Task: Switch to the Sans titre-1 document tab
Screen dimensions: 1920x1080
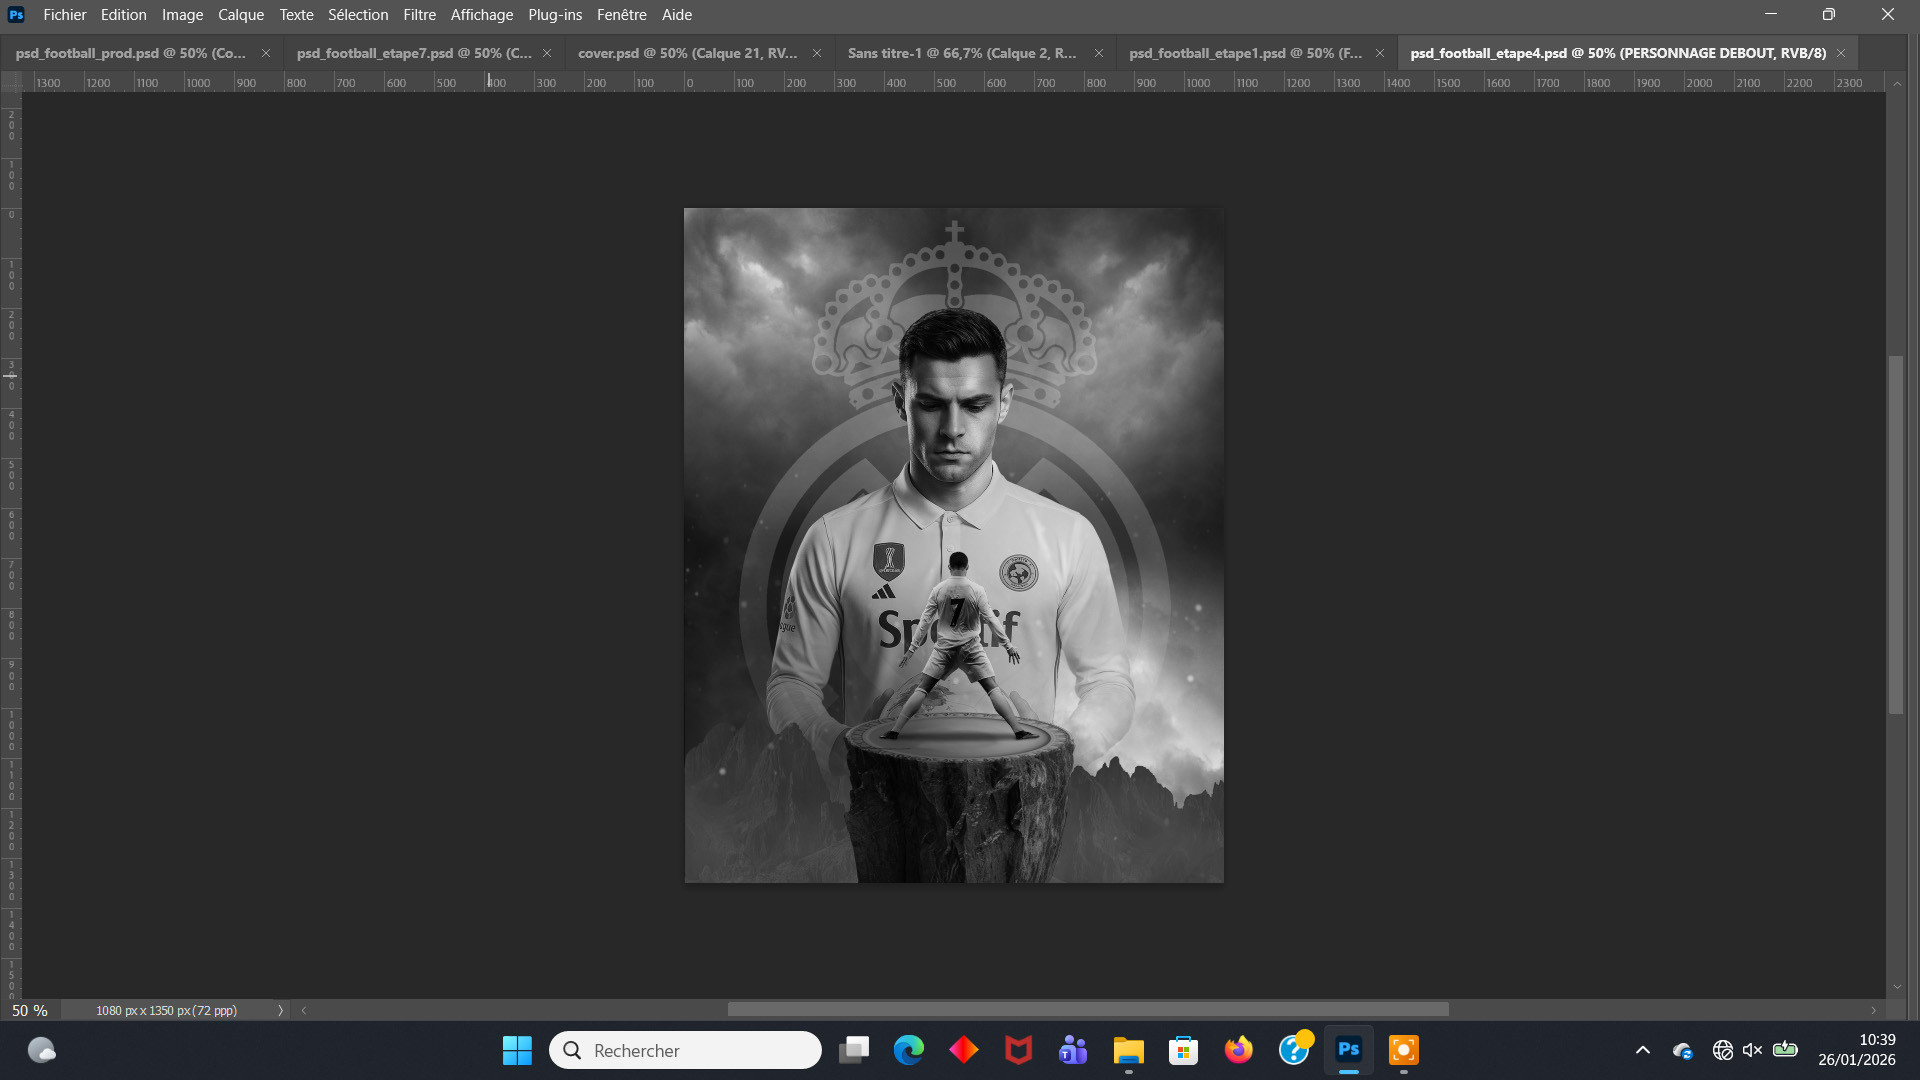Action: click(961, 53)
